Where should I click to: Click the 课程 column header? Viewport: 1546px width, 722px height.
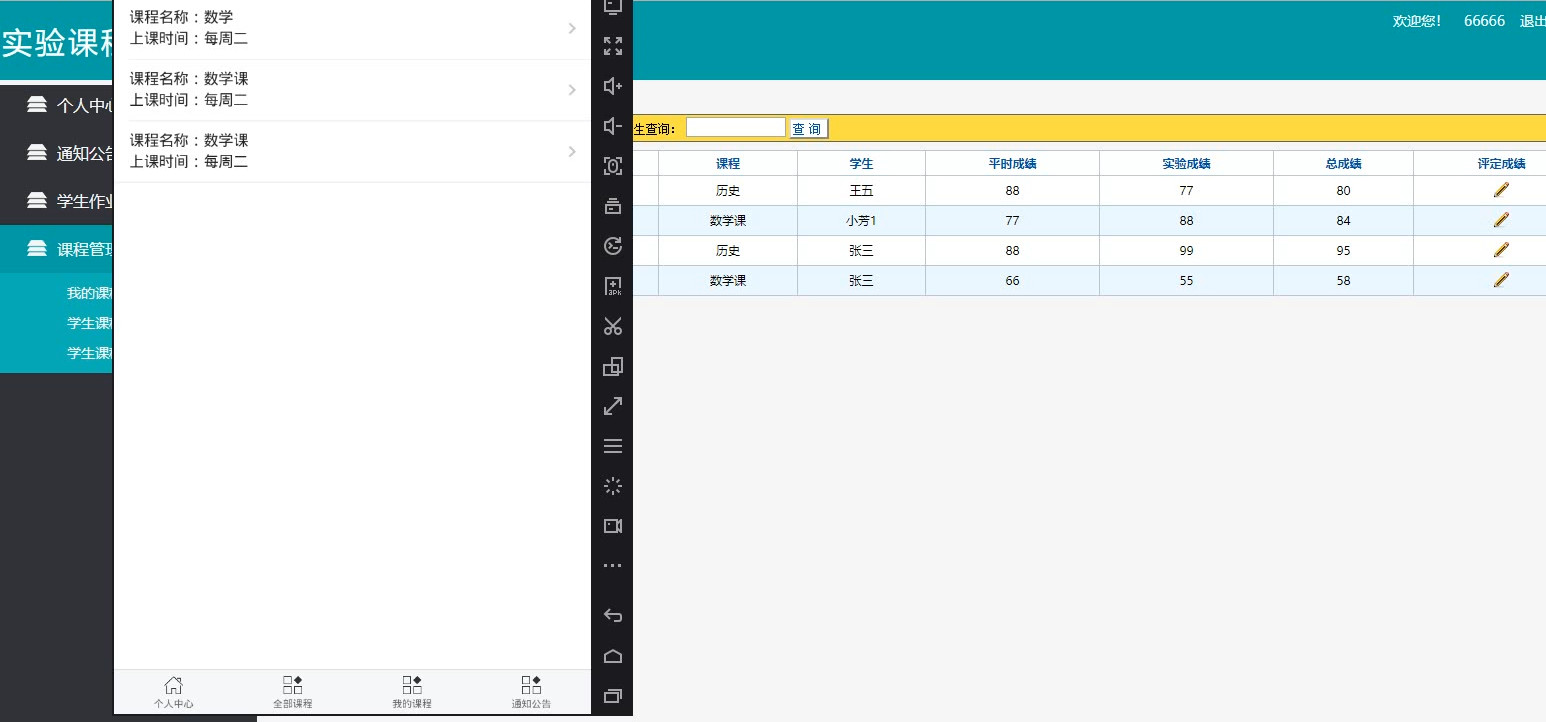tap(728, 163)
